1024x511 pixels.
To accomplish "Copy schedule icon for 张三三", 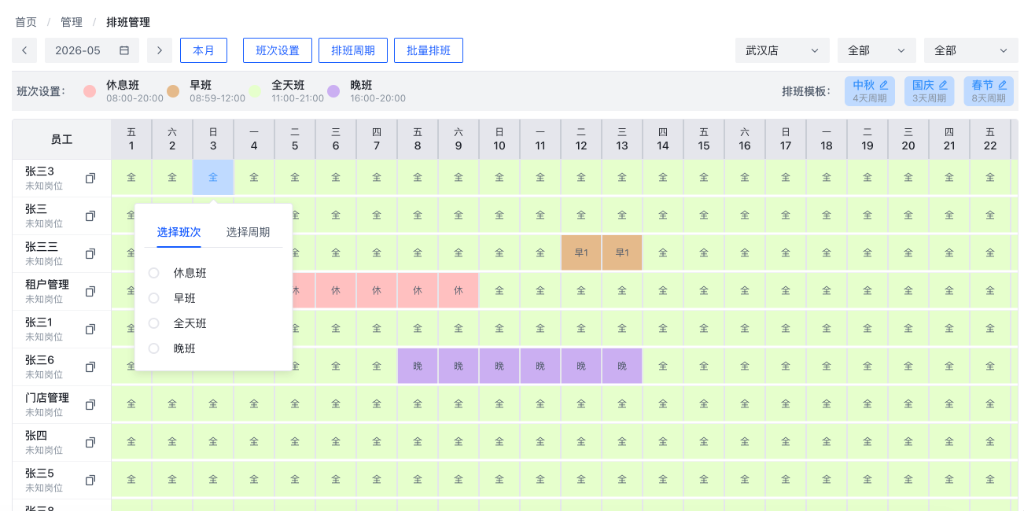I will (90, 254).
